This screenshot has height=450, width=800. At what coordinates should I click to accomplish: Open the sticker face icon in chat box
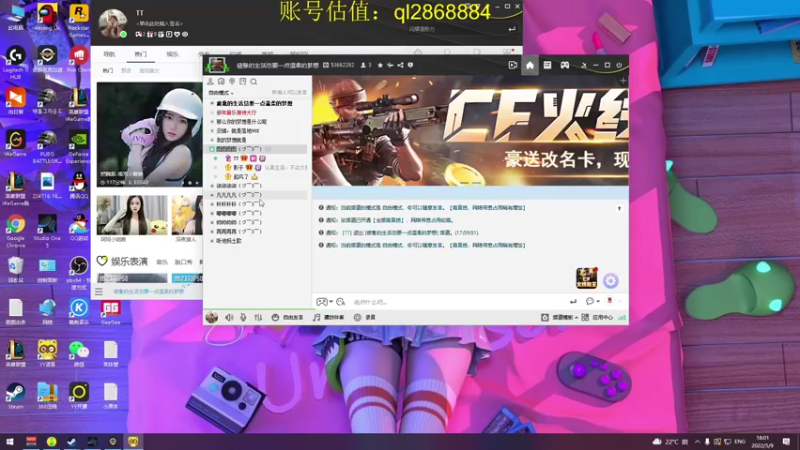click(341, 302)
